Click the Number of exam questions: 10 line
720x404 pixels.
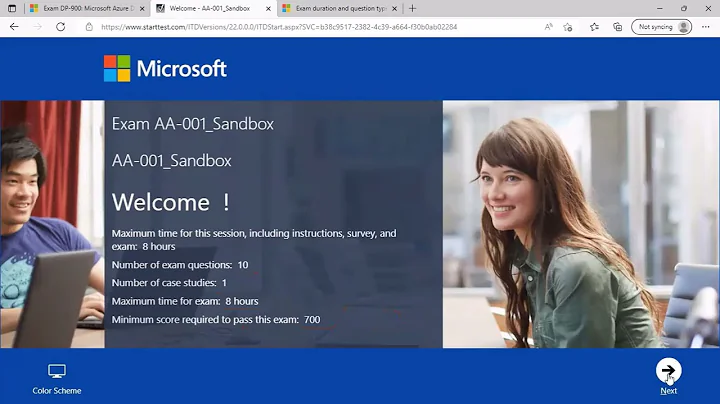tap(180, 265)
